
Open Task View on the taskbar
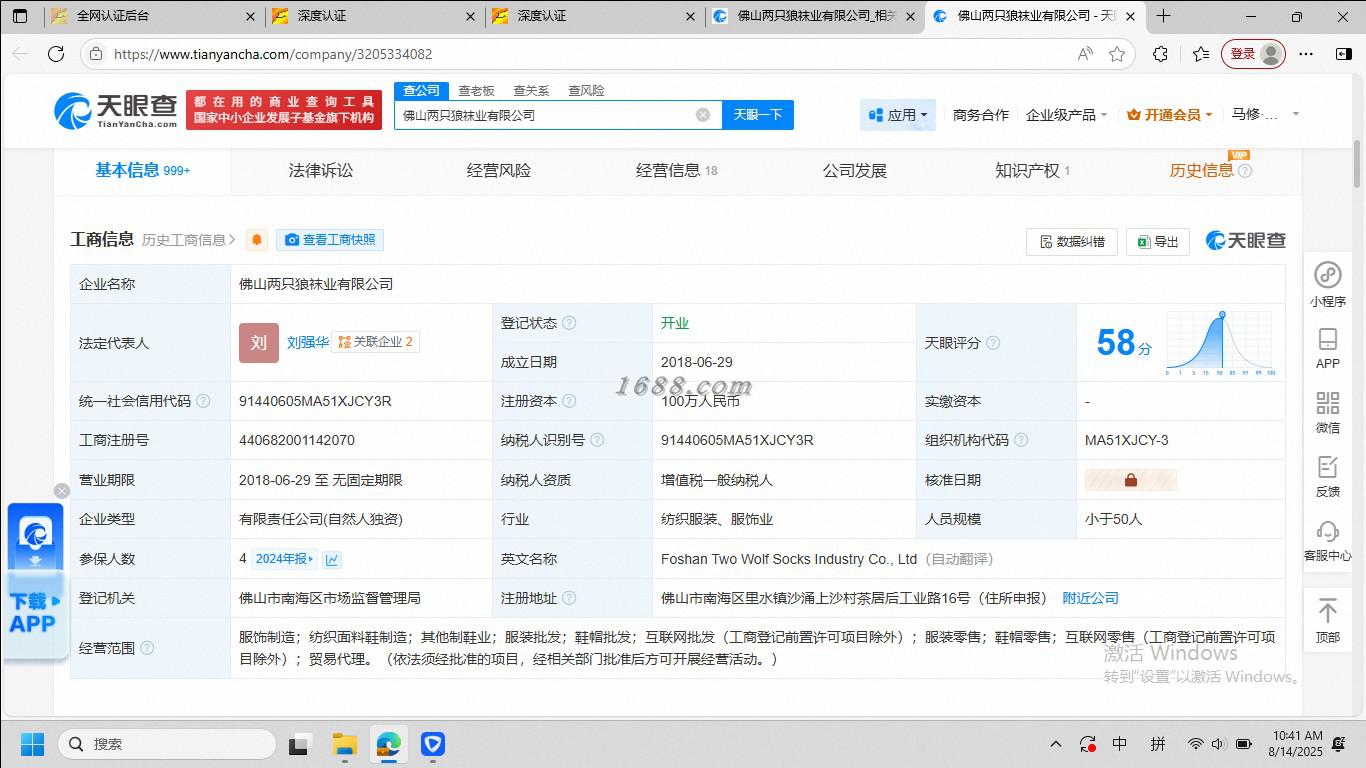[x=300, y=744]
